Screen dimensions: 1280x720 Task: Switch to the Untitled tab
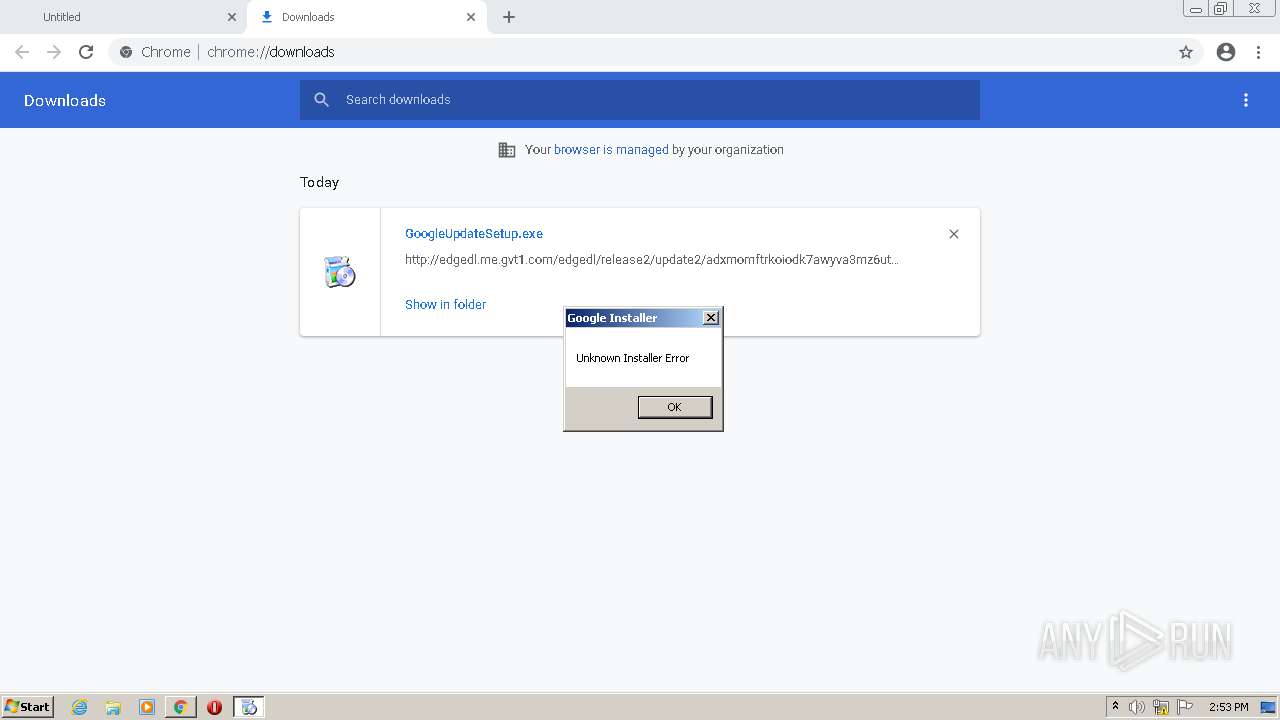123,17
